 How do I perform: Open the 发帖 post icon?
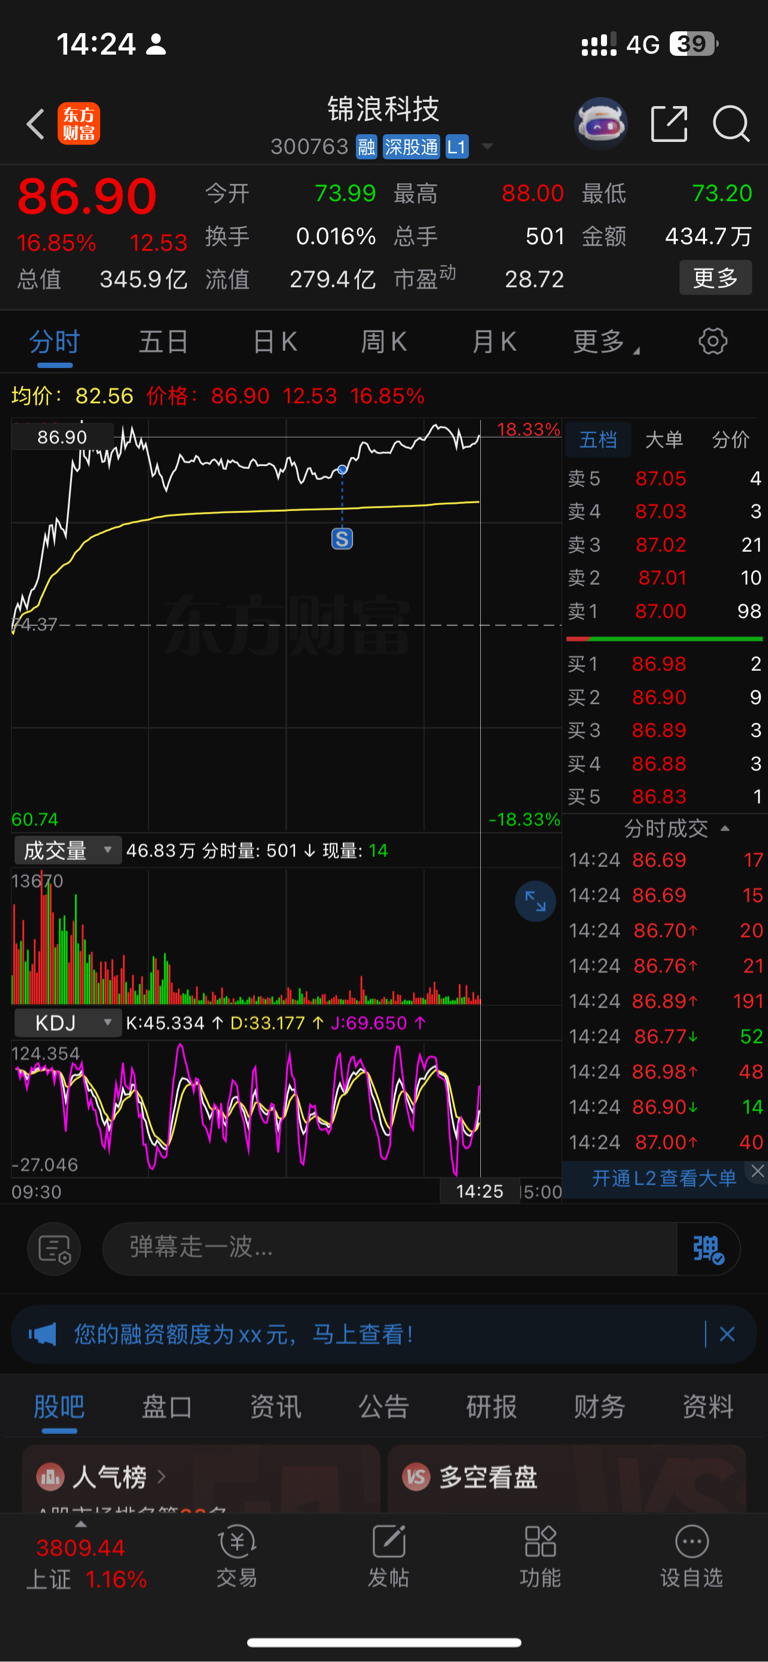point(388,1556)
